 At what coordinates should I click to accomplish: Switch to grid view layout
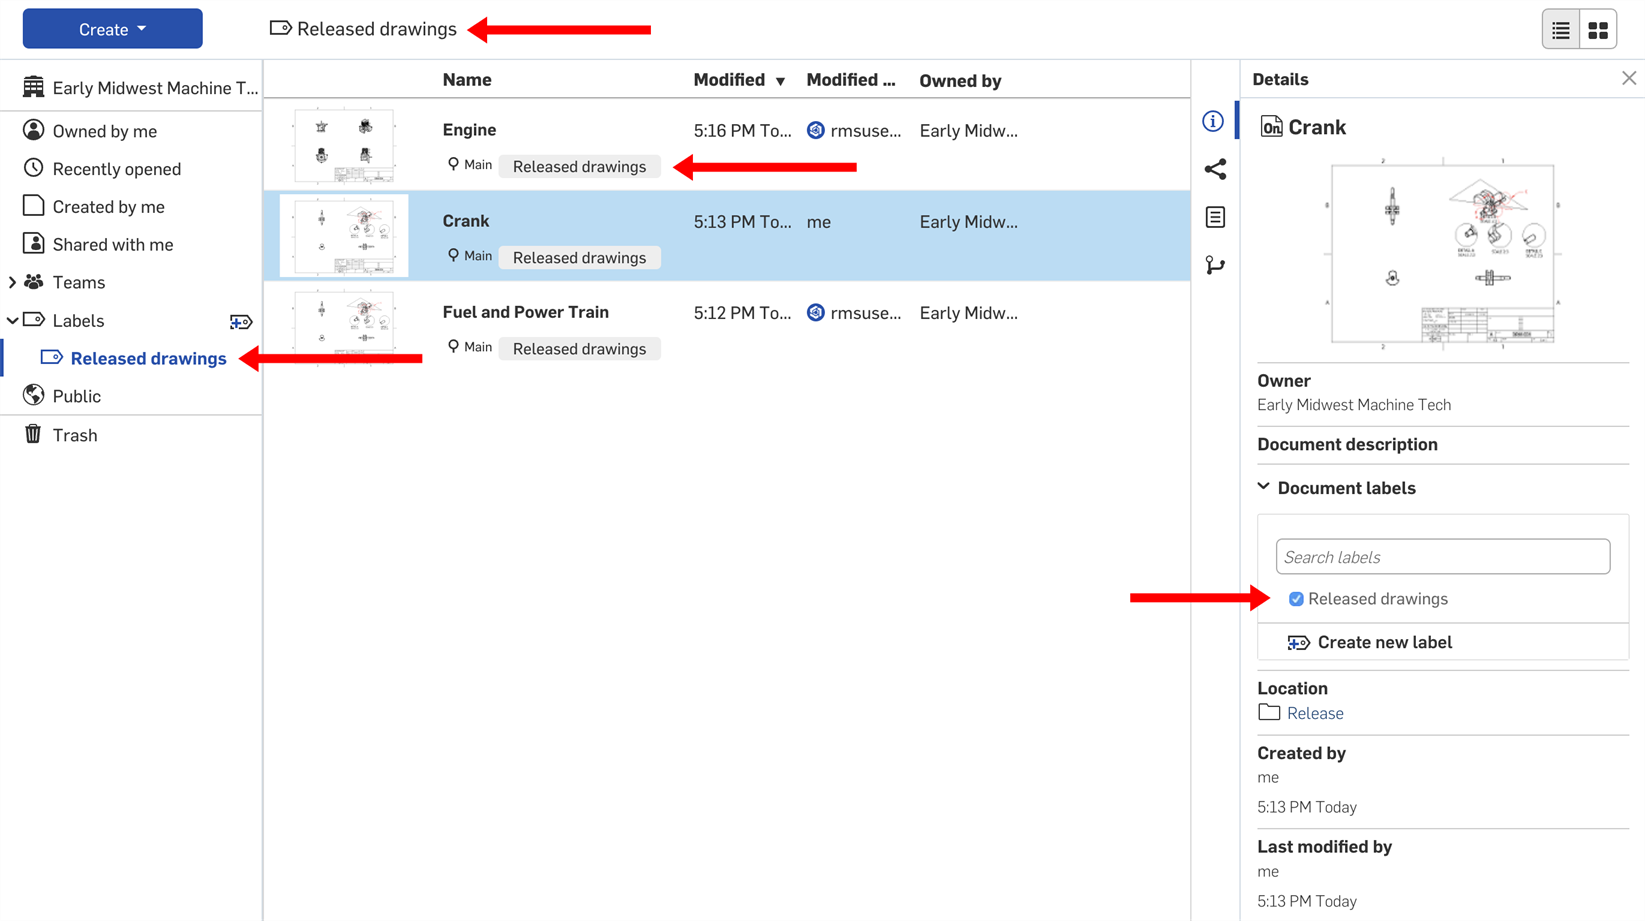pyautogui.click(x=1598, y=30)
